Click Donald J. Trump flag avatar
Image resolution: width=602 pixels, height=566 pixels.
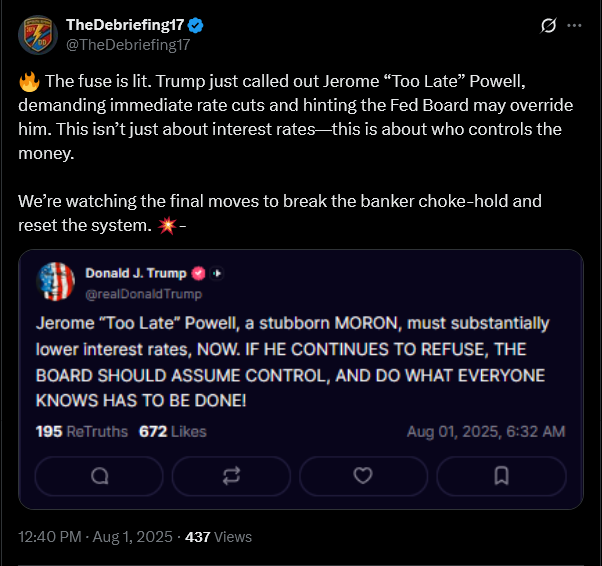[x=56, y=281]
